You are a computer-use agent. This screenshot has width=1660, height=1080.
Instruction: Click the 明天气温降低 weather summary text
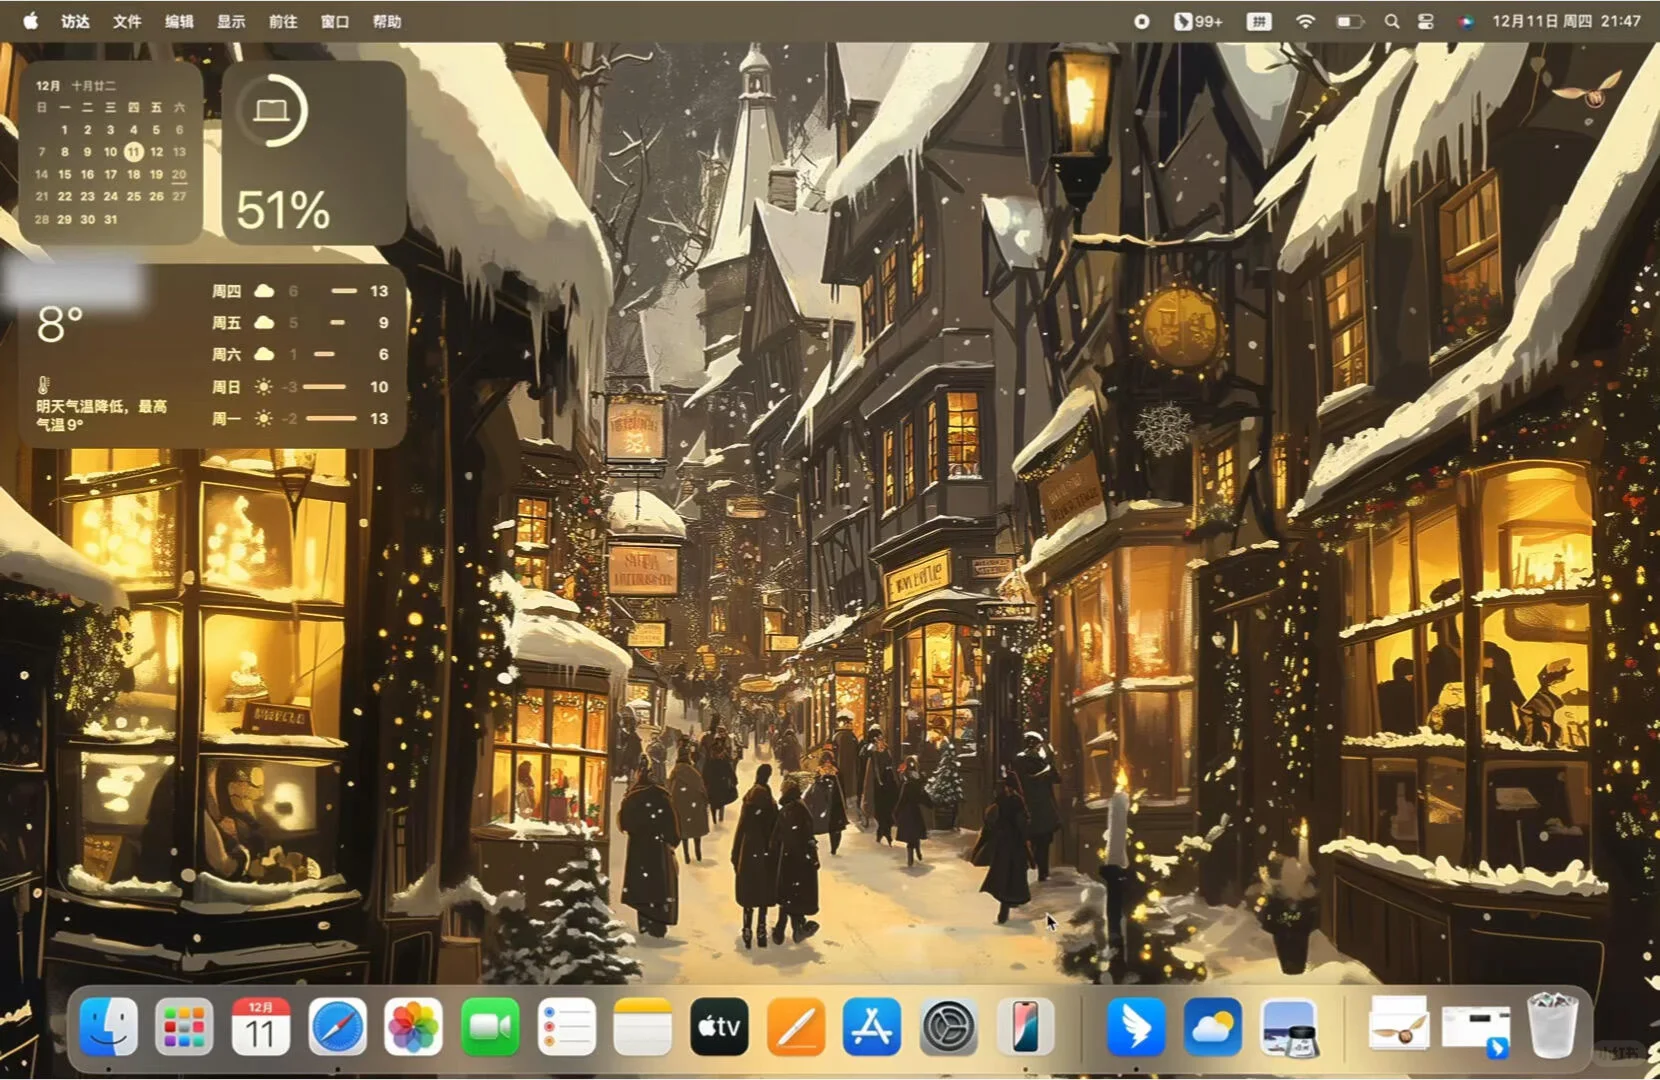coord(101,415)
